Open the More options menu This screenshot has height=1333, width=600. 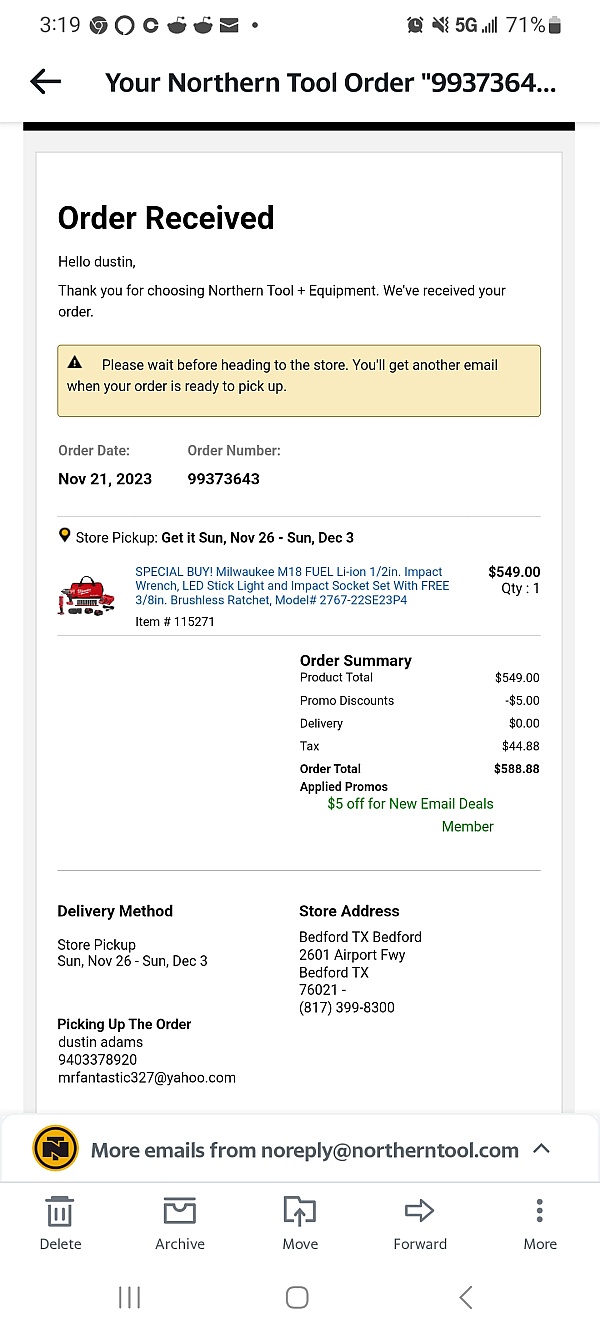point(540,1223)
